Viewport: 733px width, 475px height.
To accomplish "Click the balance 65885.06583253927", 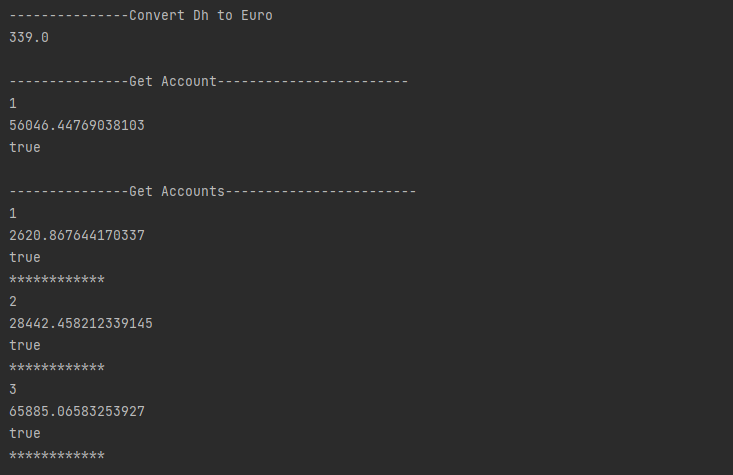I will point(77,411).
